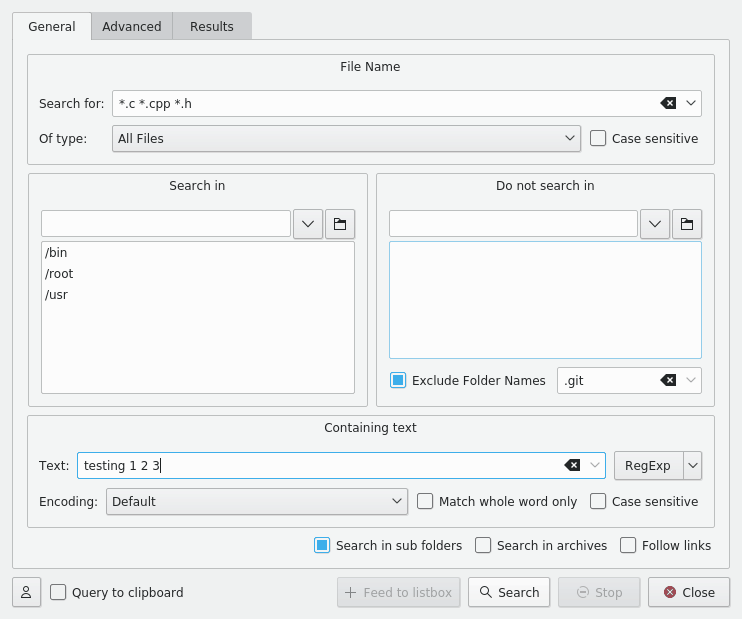This screenshot has width=742, height=619.
Task: Clear the 'Search for' file name field
Action: point(668,103)
